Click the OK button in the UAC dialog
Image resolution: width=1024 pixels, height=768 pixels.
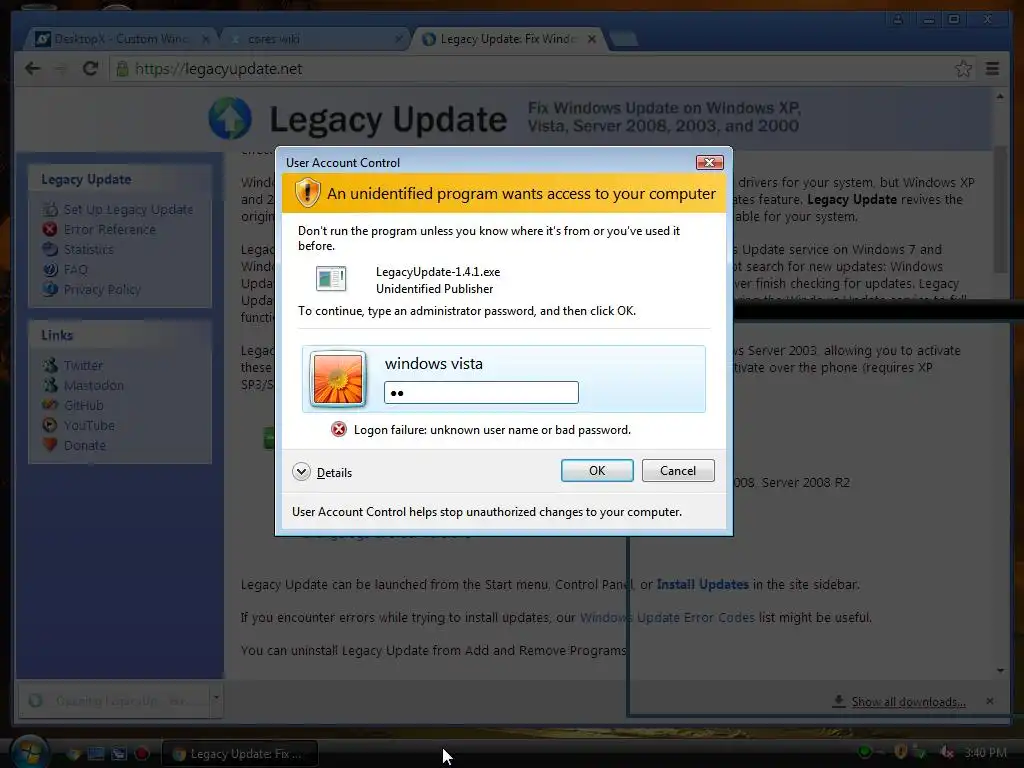tap(597, 470)
